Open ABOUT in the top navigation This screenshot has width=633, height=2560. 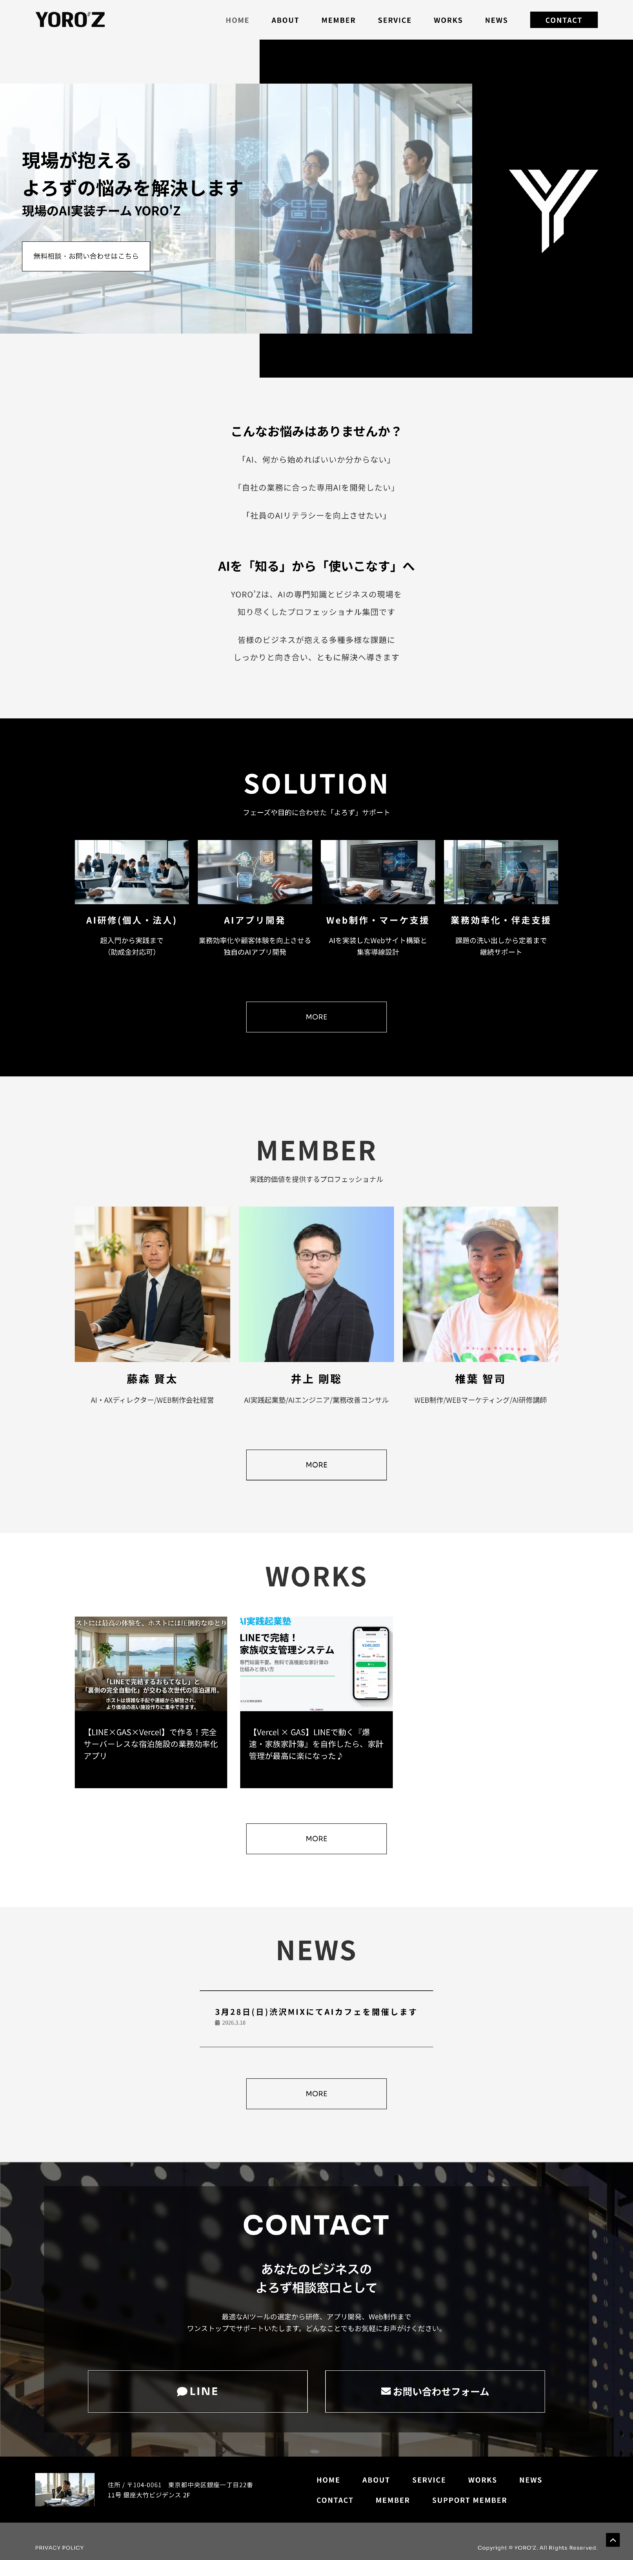pos(285,20)
